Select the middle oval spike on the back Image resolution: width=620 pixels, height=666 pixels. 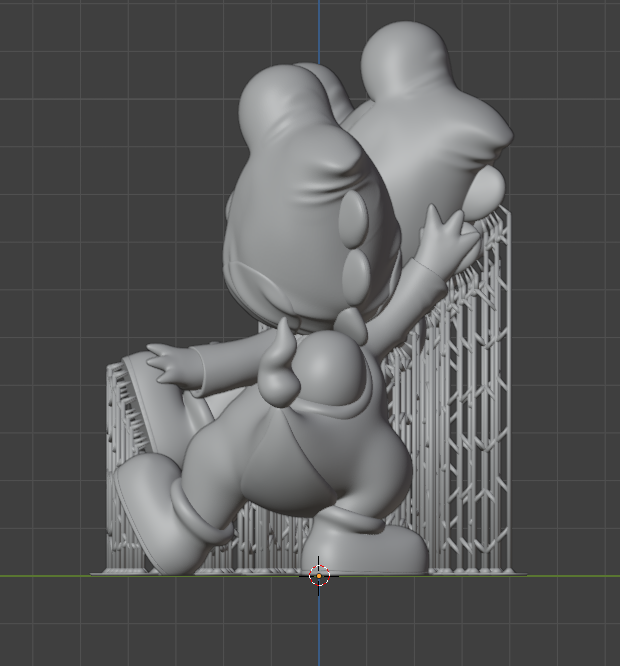353,266
